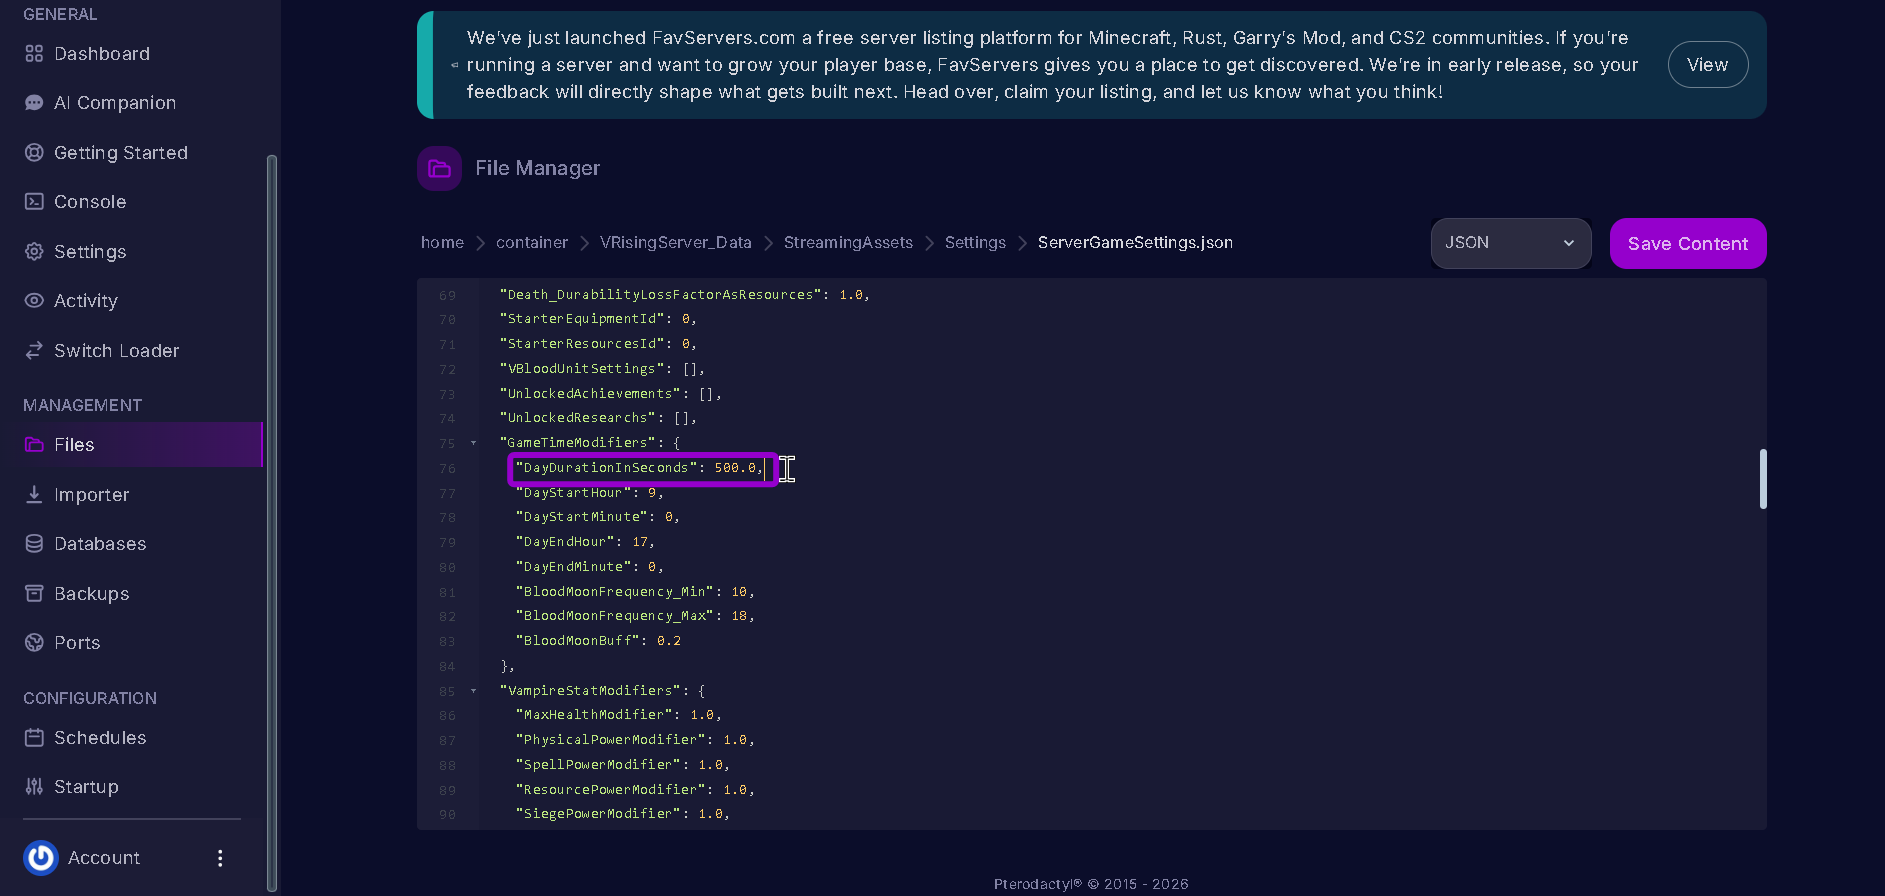Click the Databases stack icon

click(x=34, y=544)
